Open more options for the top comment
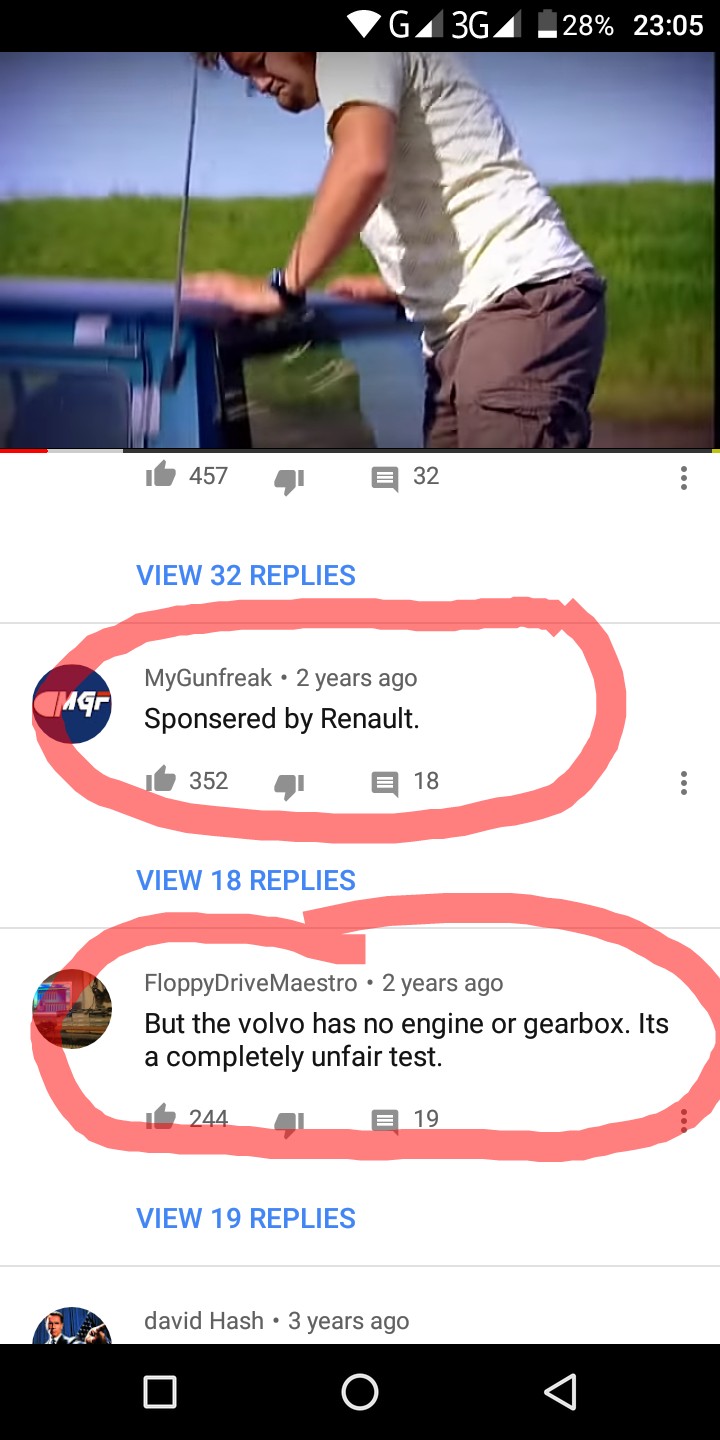Image resolution: width=720 pixels, height=1440 pixels. (x=684, y=478)
